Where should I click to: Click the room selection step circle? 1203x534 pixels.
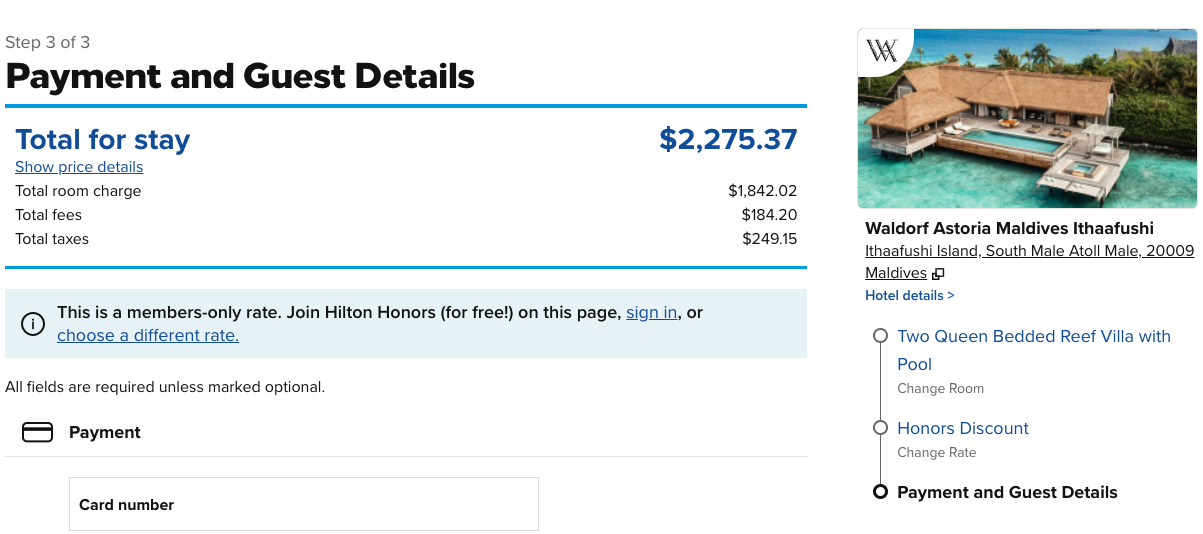880,336
